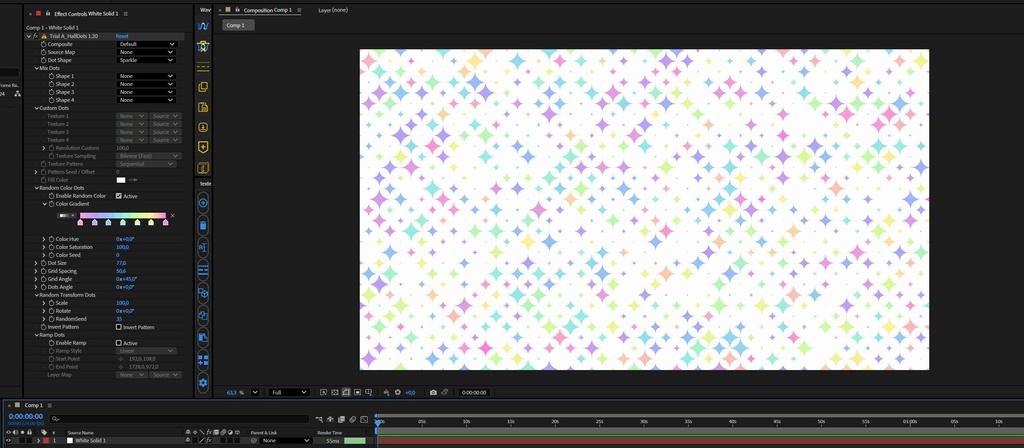Viewport: 1024px width, 448px height.
Task: Click the yellow duplicate-squares icon in the side toolbar
Action: (x=203, y=87)
